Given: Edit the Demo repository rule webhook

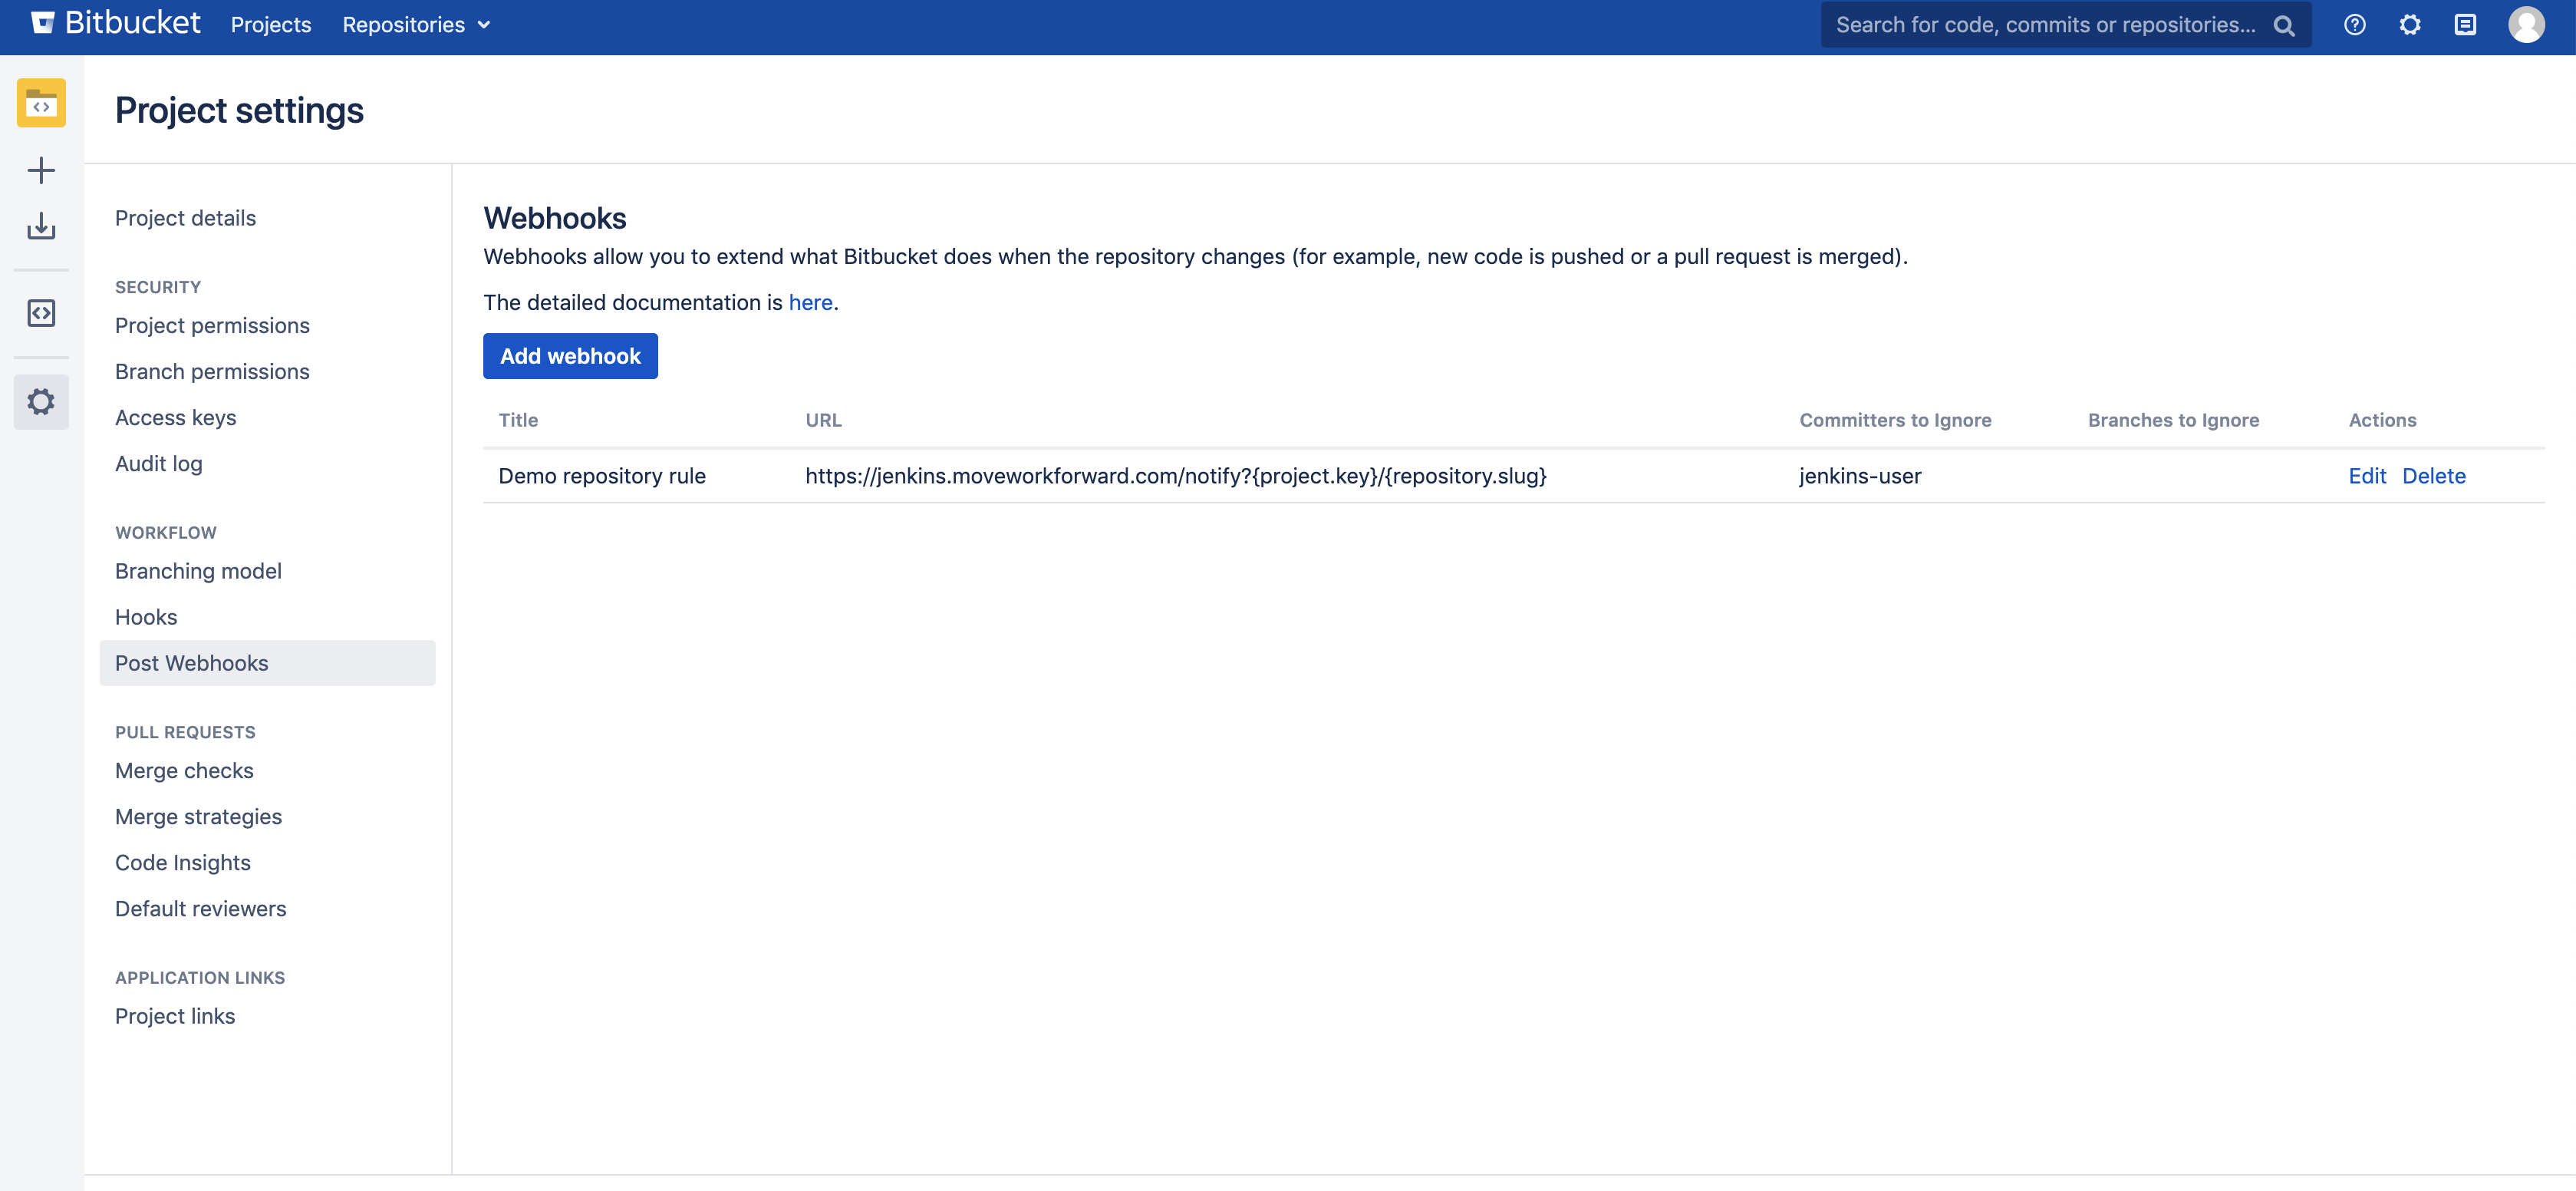Looking at the screenshot, I should 2366,476.
